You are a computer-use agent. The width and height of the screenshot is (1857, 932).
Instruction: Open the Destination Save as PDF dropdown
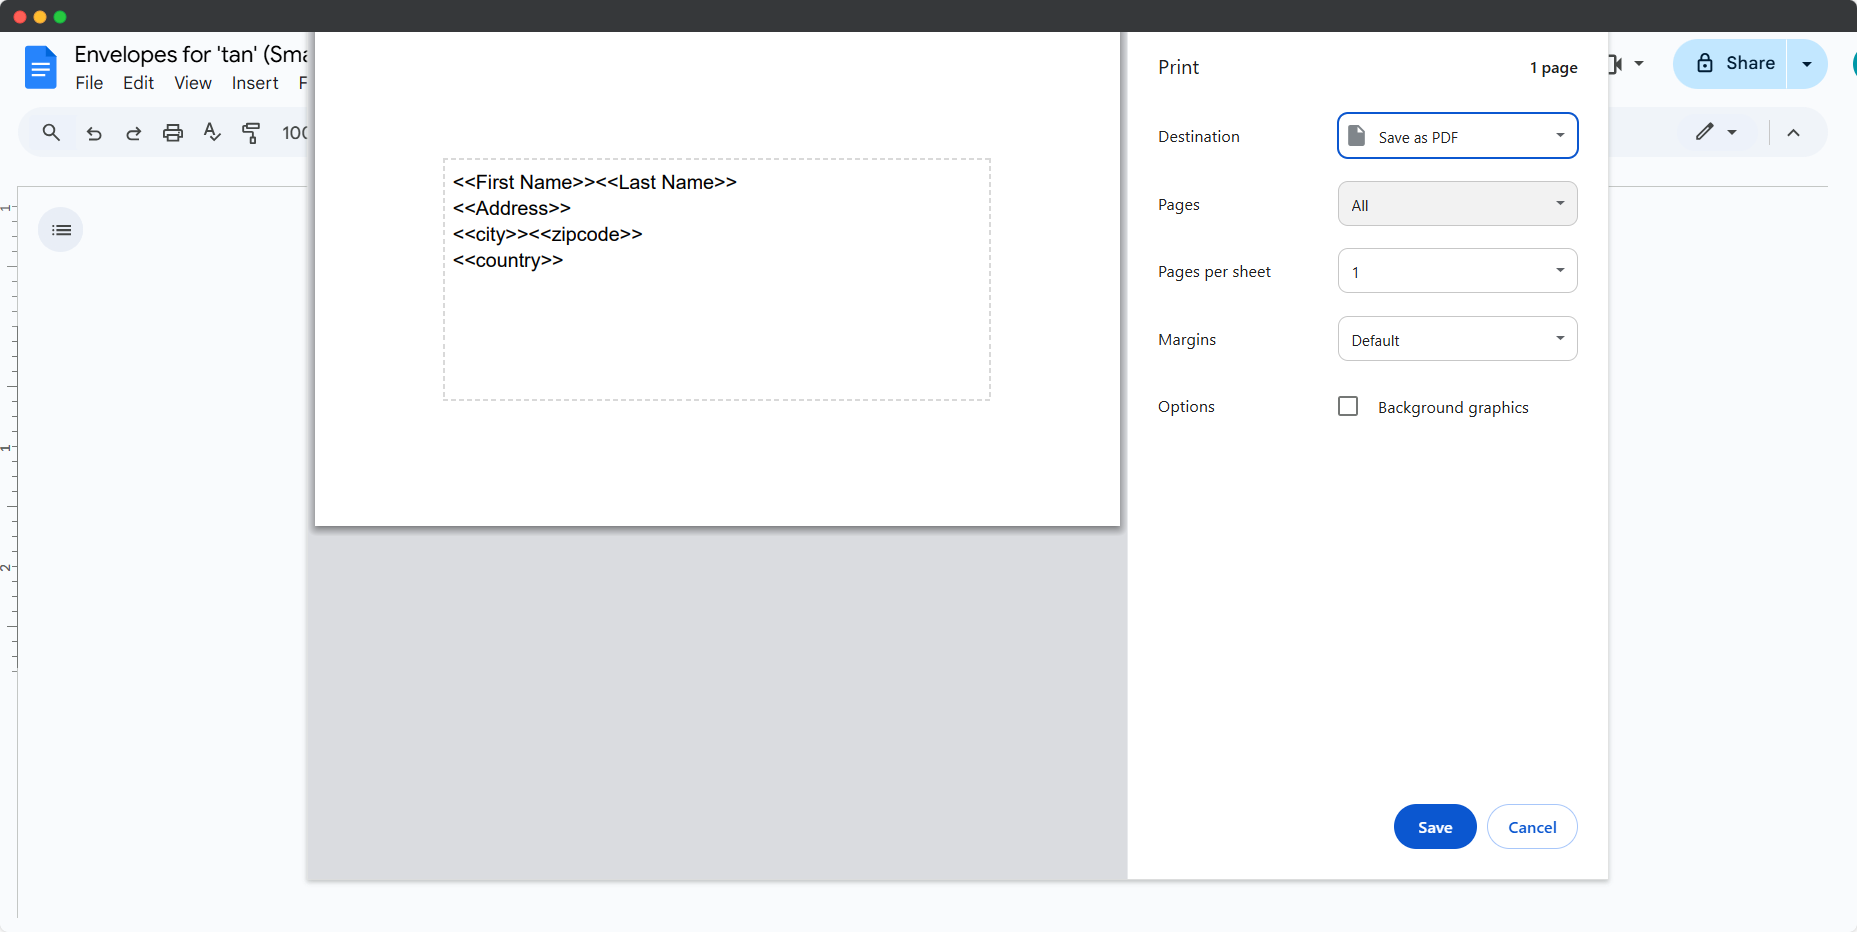tap(1457, 136)
